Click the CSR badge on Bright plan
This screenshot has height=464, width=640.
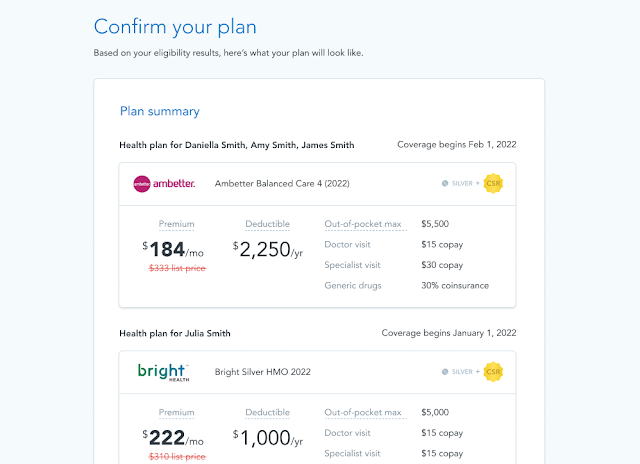click(493, 371)
